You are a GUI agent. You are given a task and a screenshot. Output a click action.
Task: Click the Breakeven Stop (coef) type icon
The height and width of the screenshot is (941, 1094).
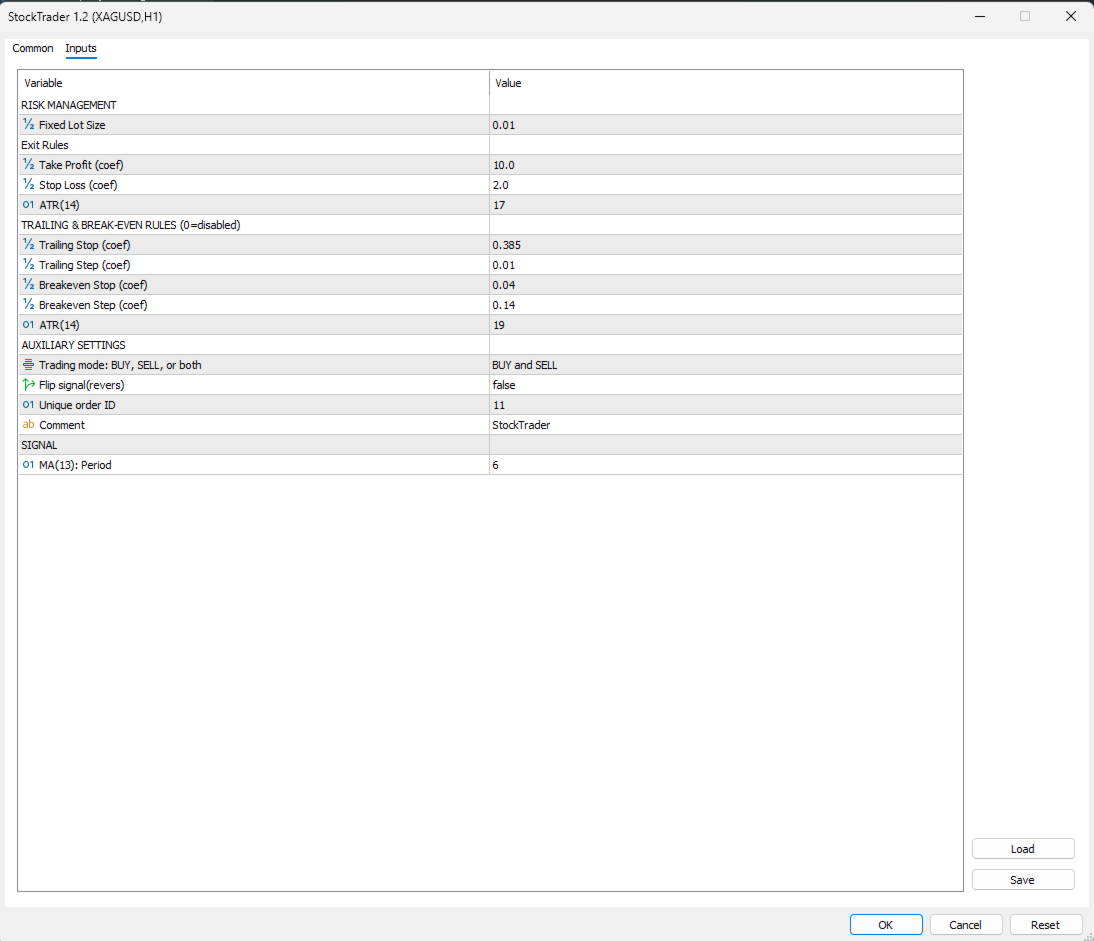29,285
